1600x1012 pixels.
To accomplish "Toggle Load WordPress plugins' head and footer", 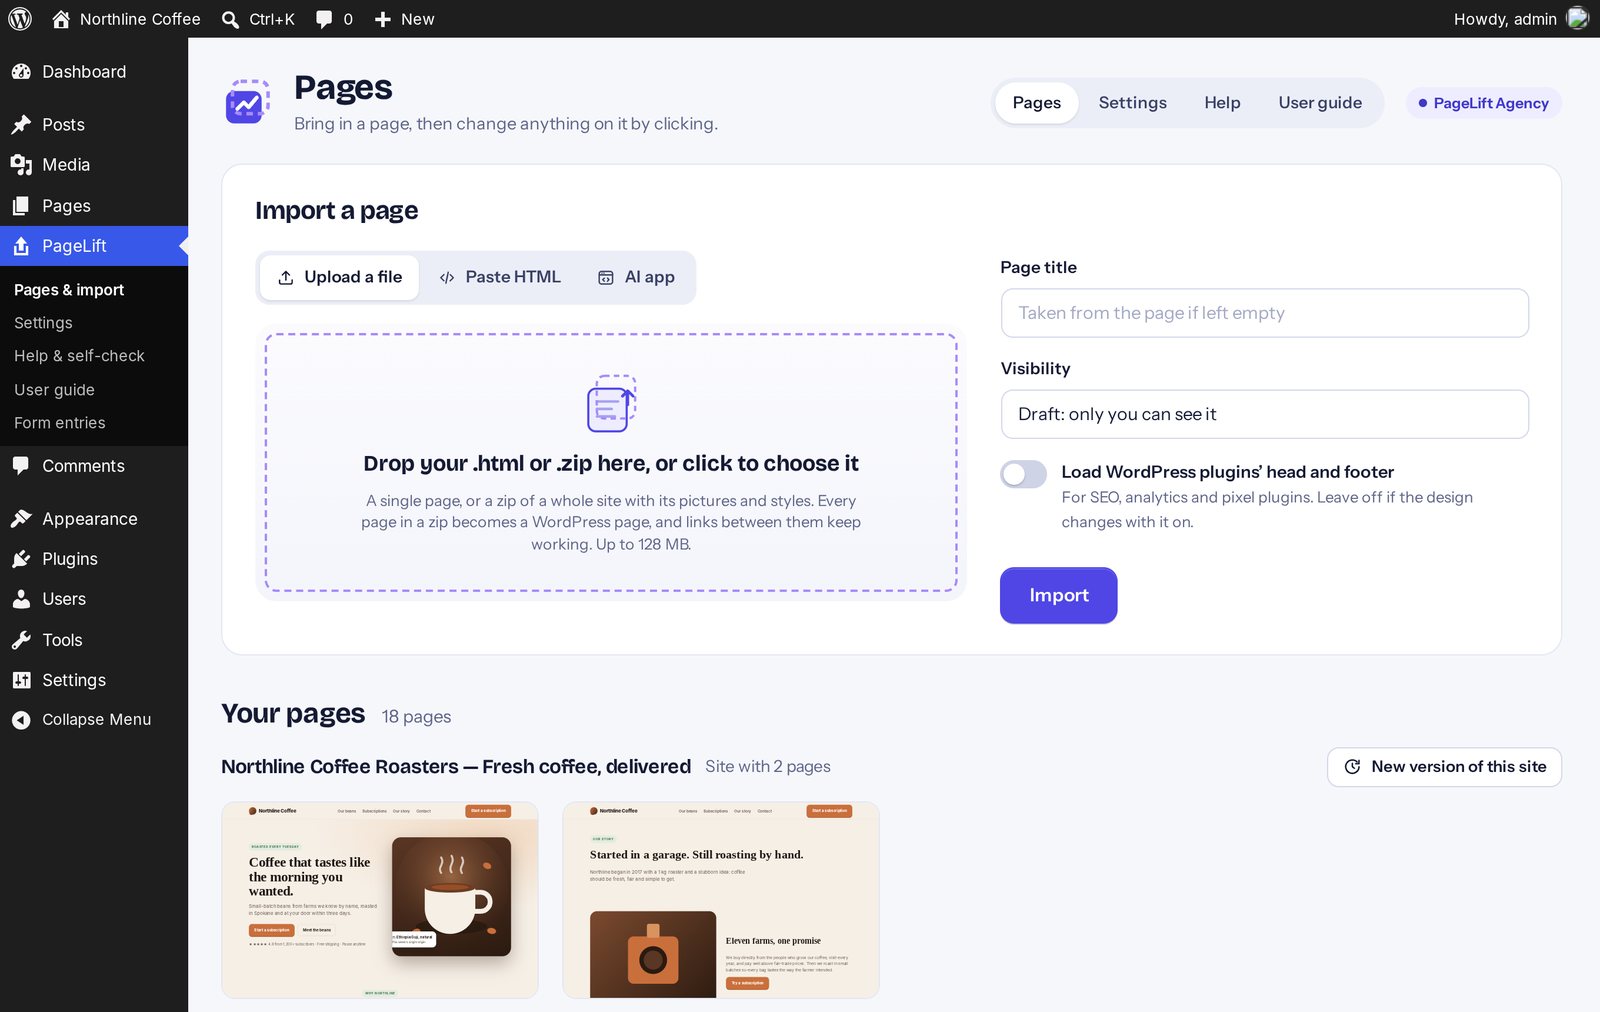I will pos(1024,474).
